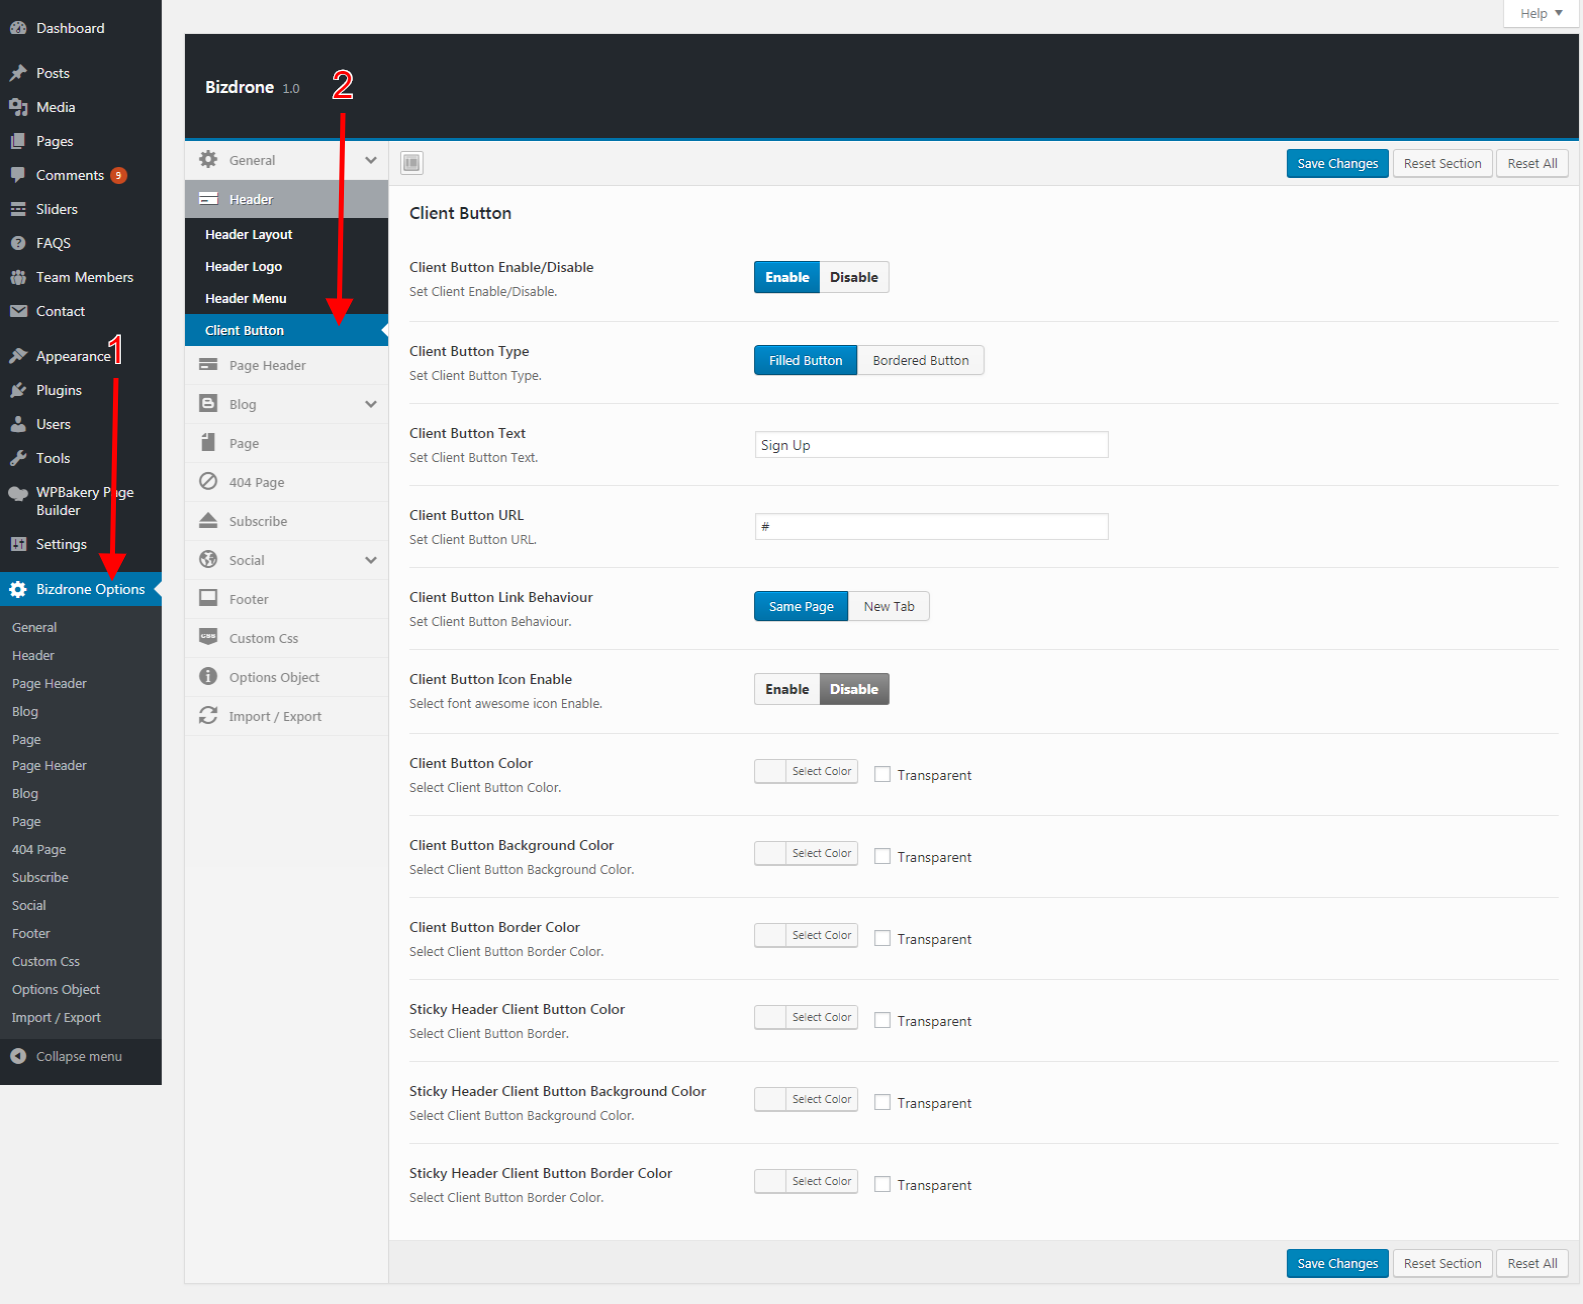Click the Posts pushpin icon
Viewport: 1583px width, 1304px height.
(x=18, y=73)
